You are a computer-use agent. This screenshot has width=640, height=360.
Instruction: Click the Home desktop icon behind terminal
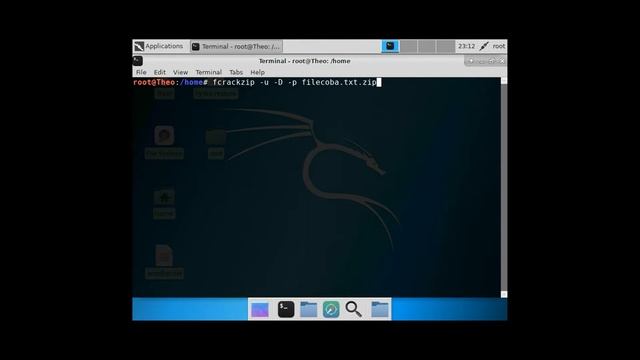pyautogui.click(x=164, y=204)
